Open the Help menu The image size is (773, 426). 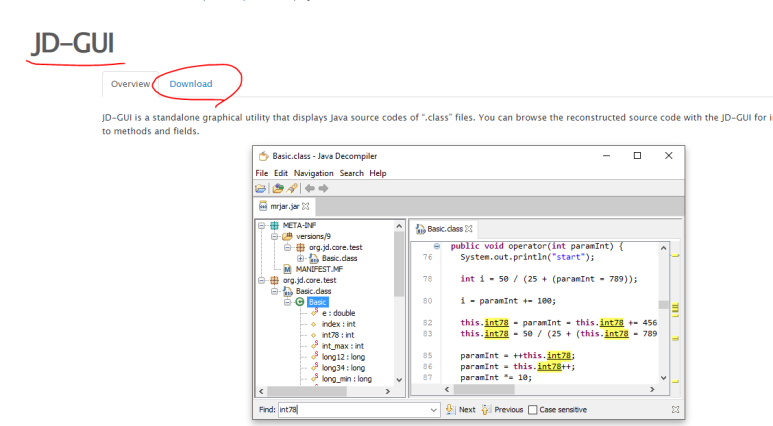coord(378,173)
